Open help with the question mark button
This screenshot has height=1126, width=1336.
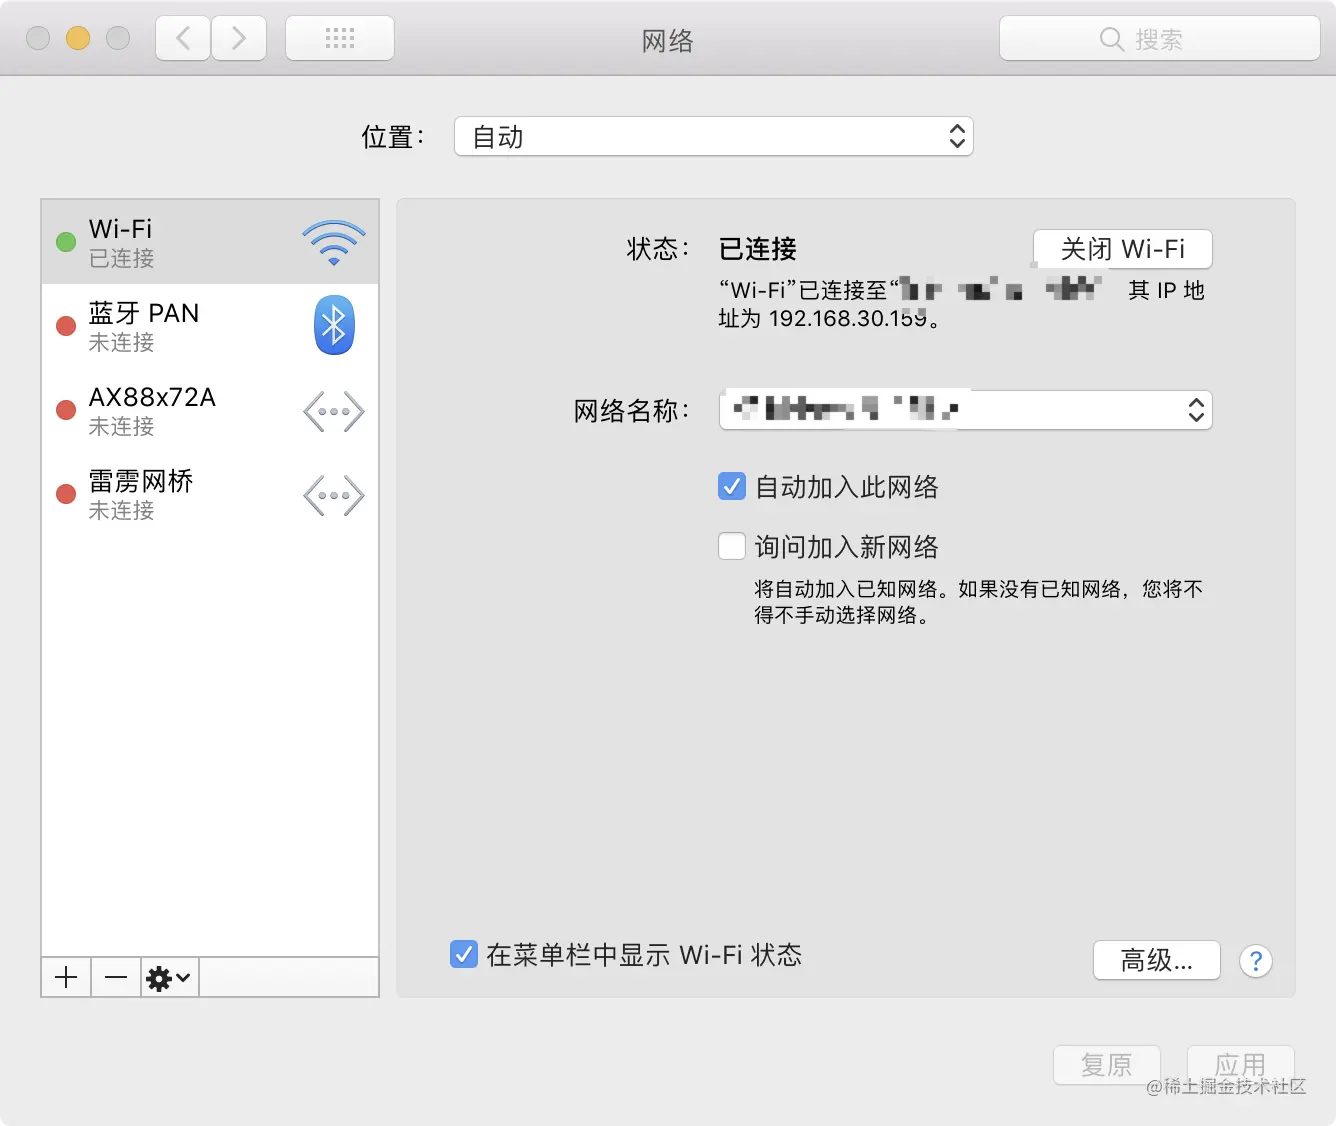click(x=1256, y=961)
